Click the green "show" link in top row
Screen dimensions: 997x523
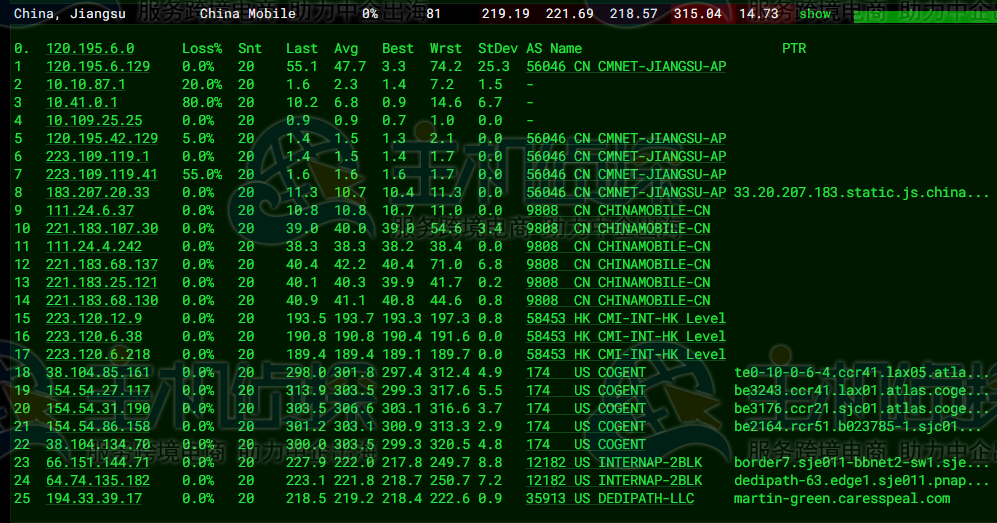click(x=815, y=13)
